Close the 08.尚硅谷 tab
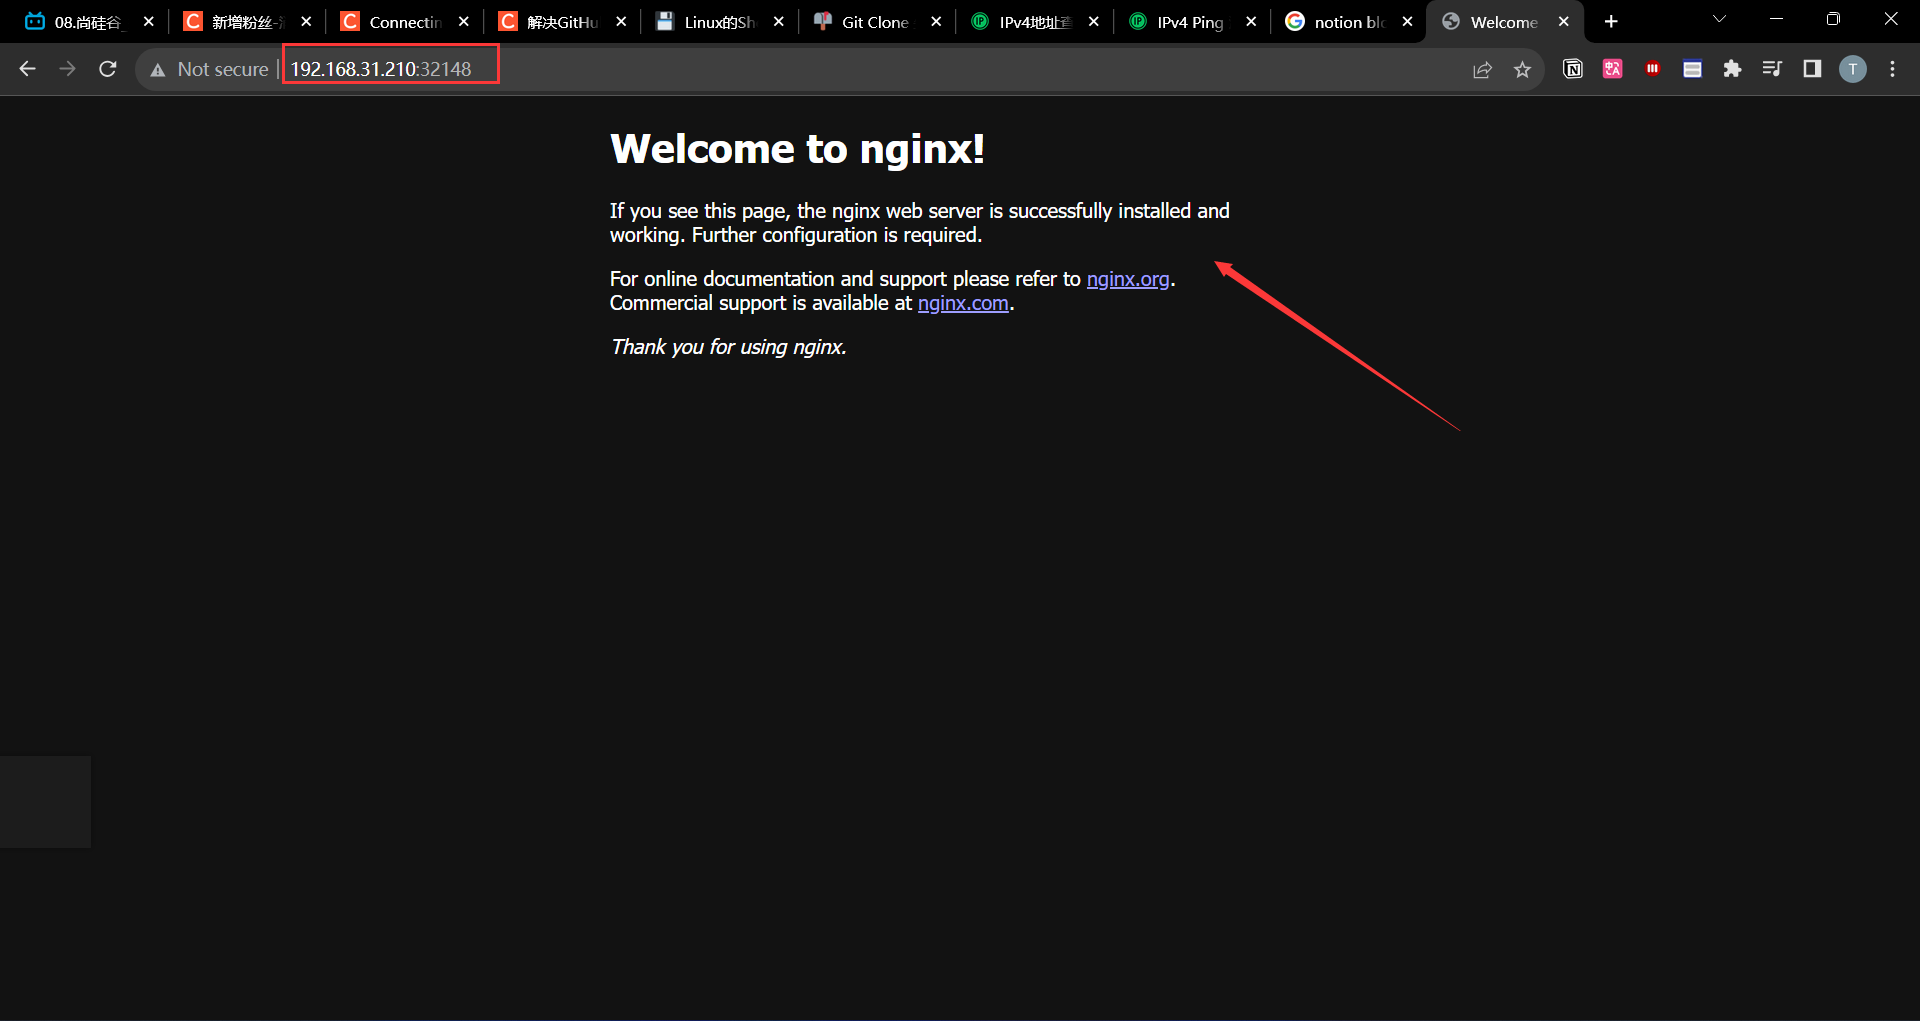The height and width of the screenshot is (1021, 1920). point(149,22)
